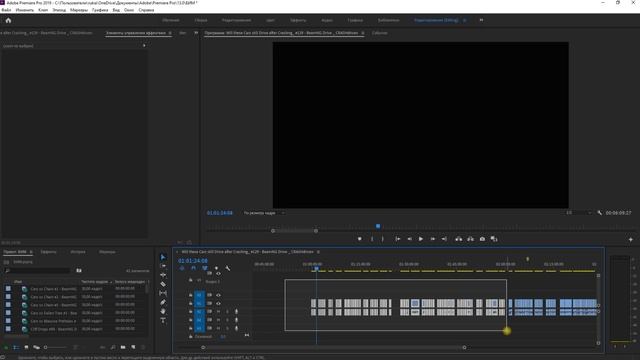Viewport: 640px width, 360px height.
Task: Click Project panel search field
Action: (39, 270)
